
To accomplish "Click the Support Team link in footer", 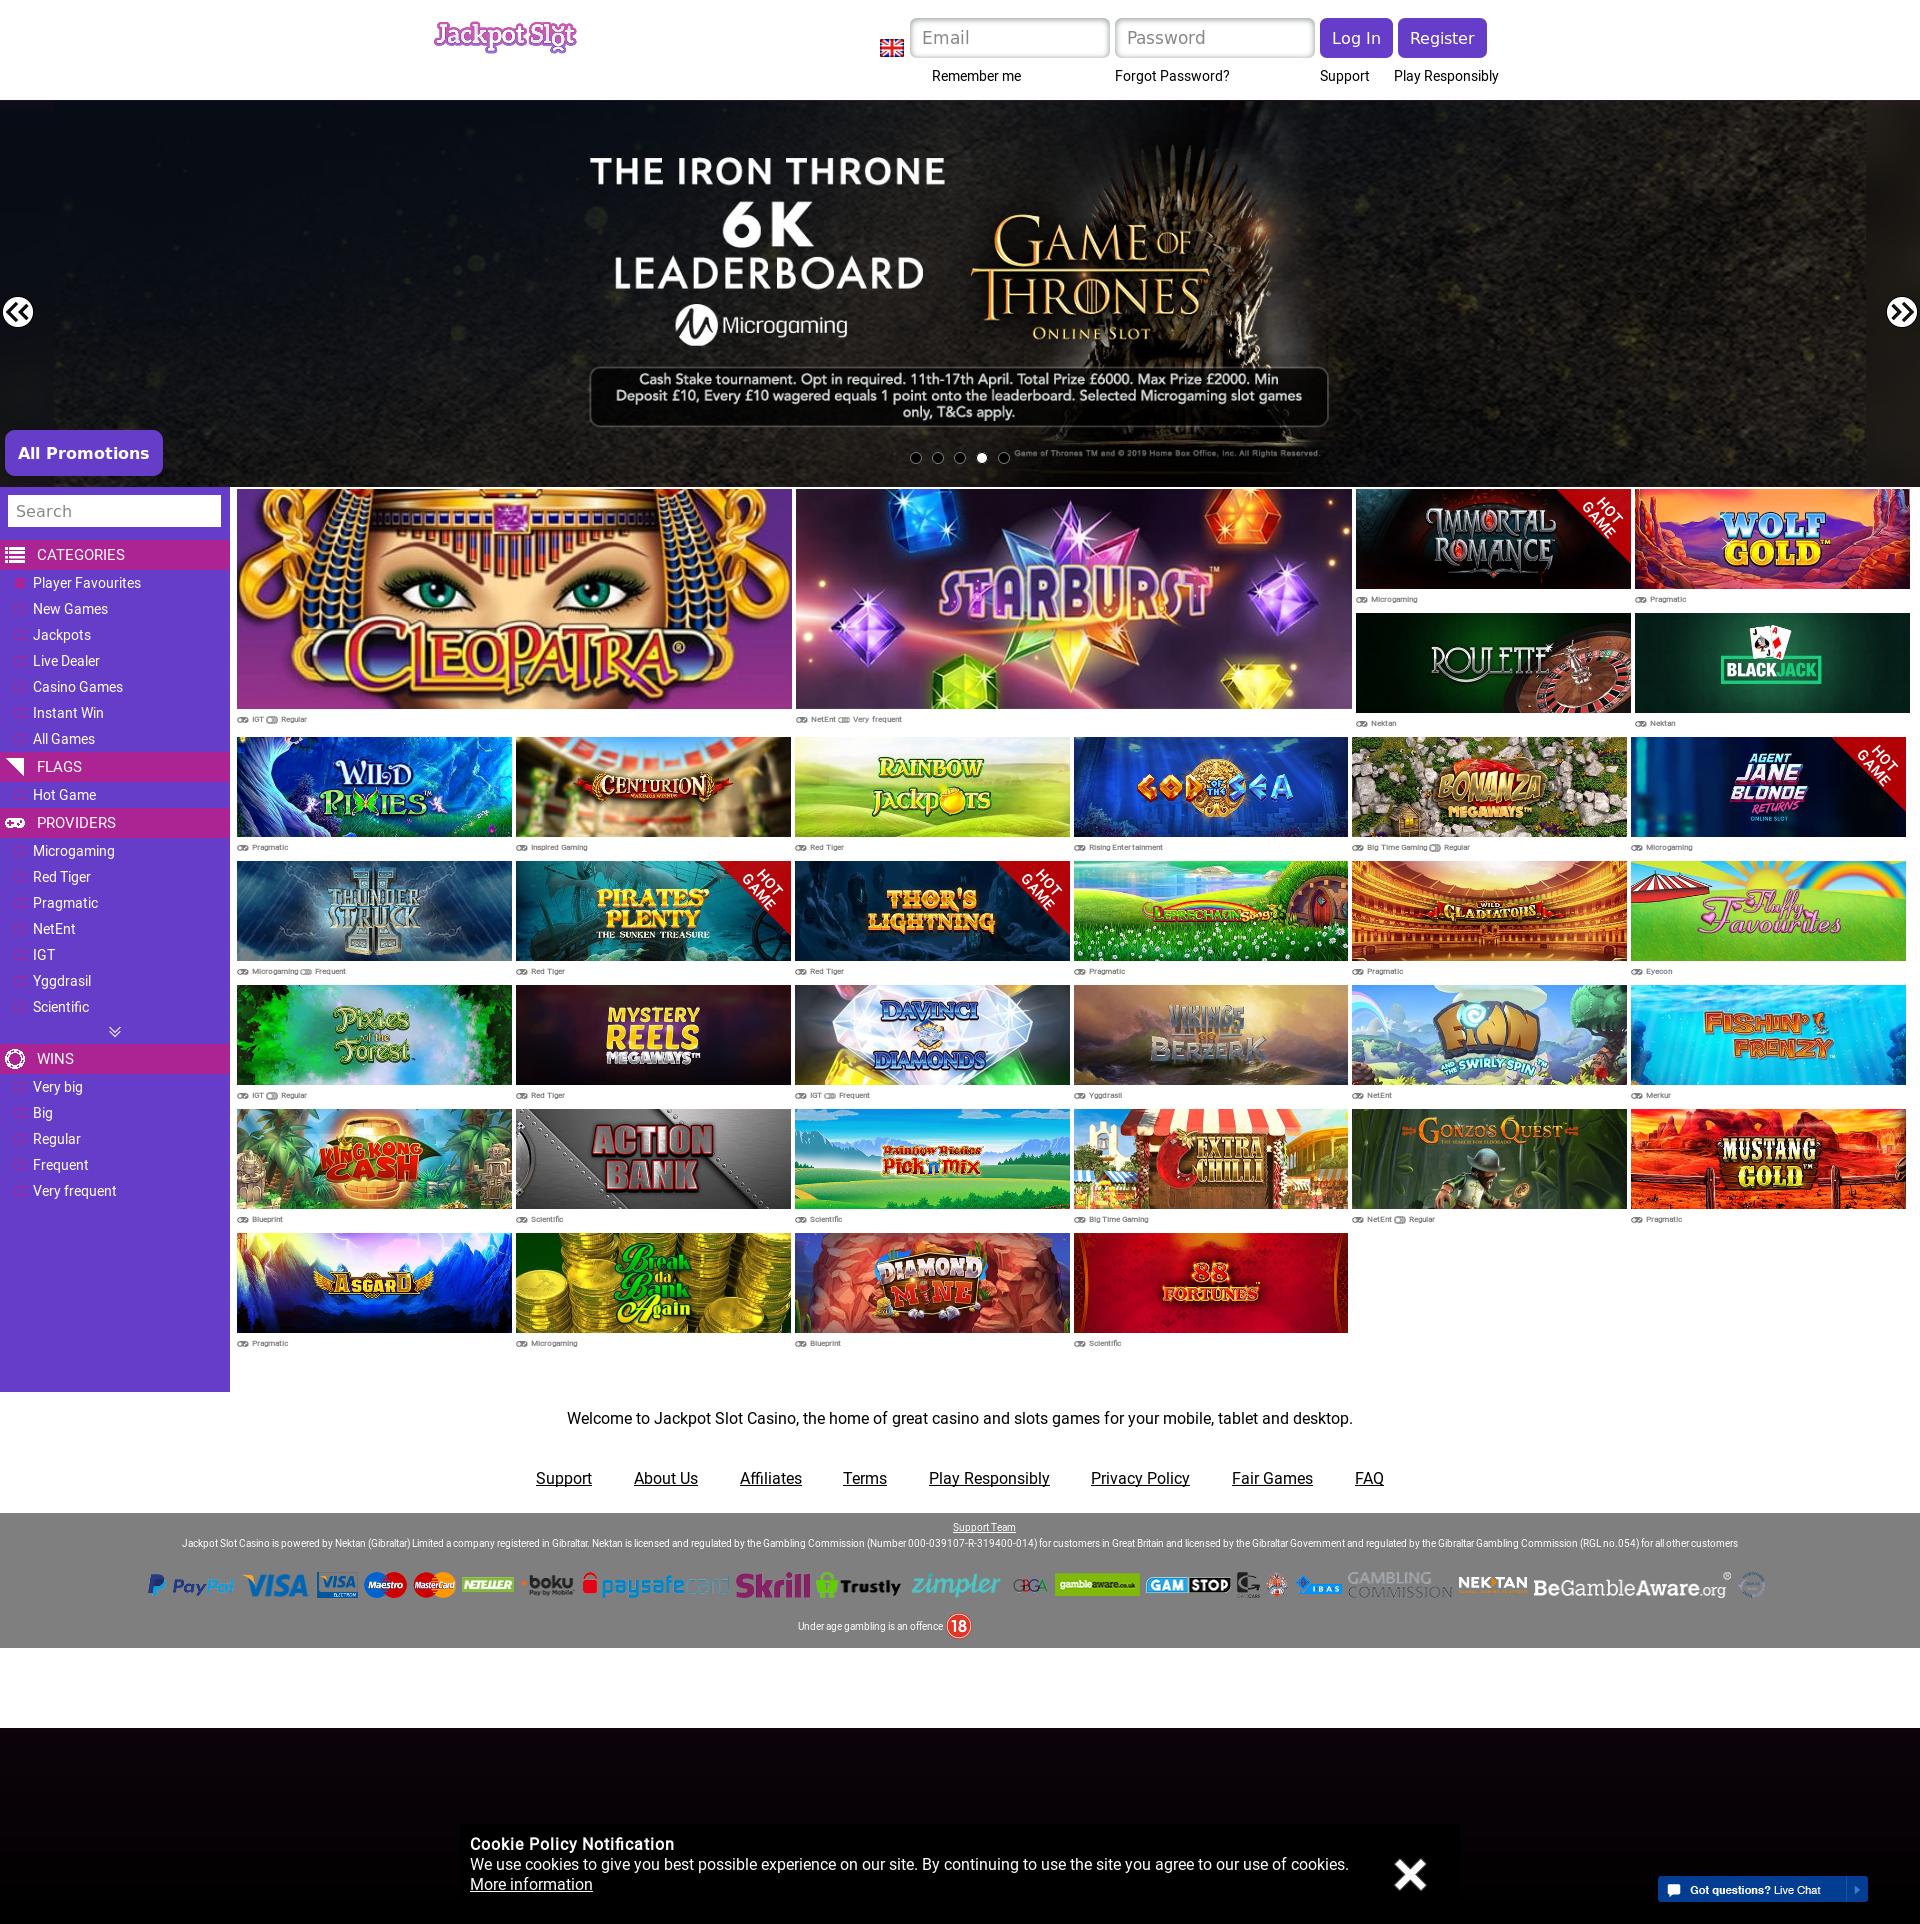I will [x=984, y=1527].
